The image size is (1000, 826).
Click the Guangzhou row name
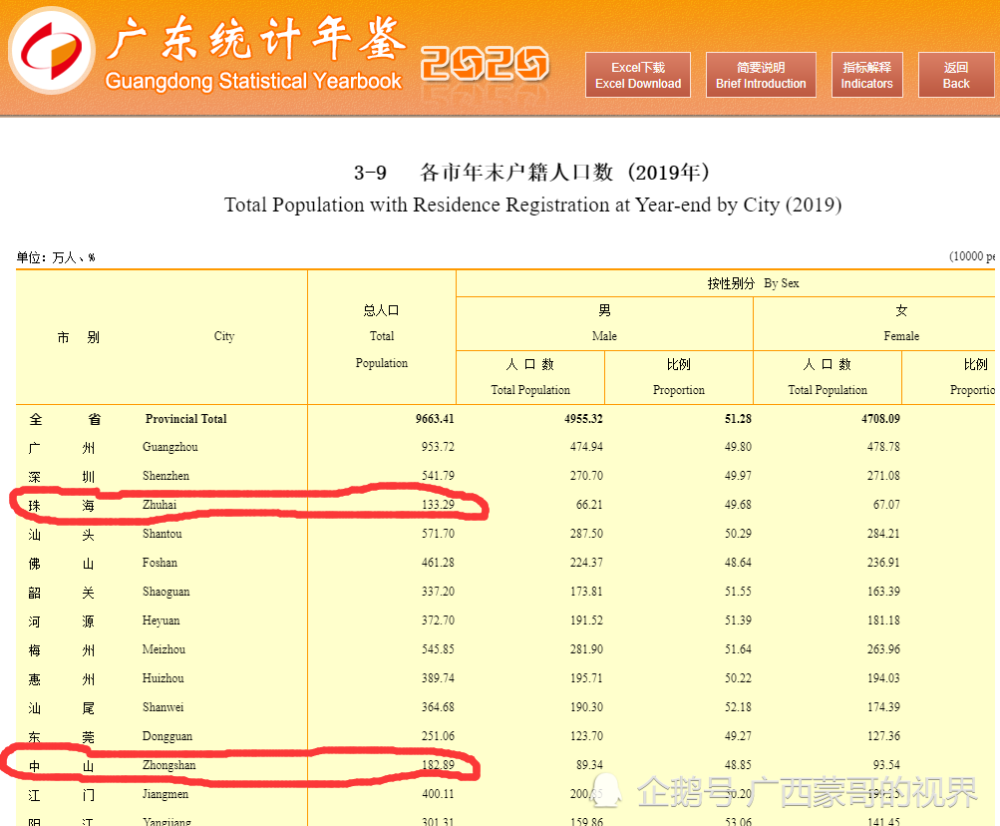pos(170,447)
